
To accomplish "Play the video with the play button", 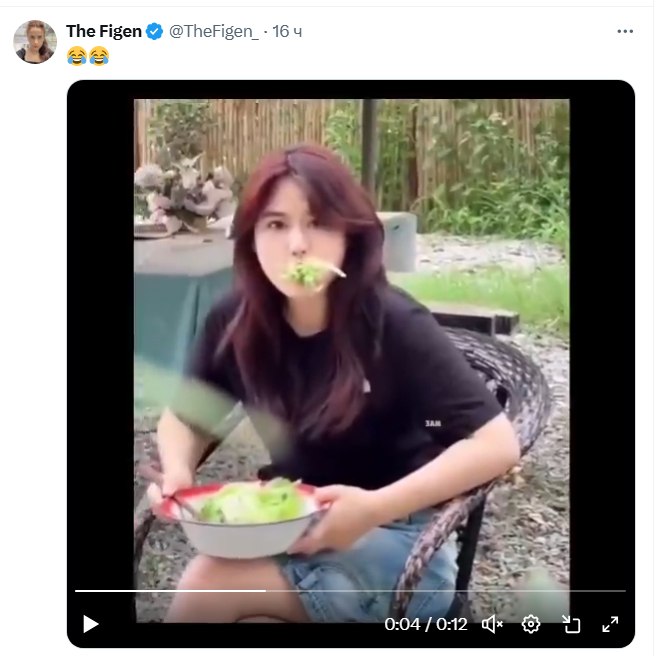I will 91,624.
